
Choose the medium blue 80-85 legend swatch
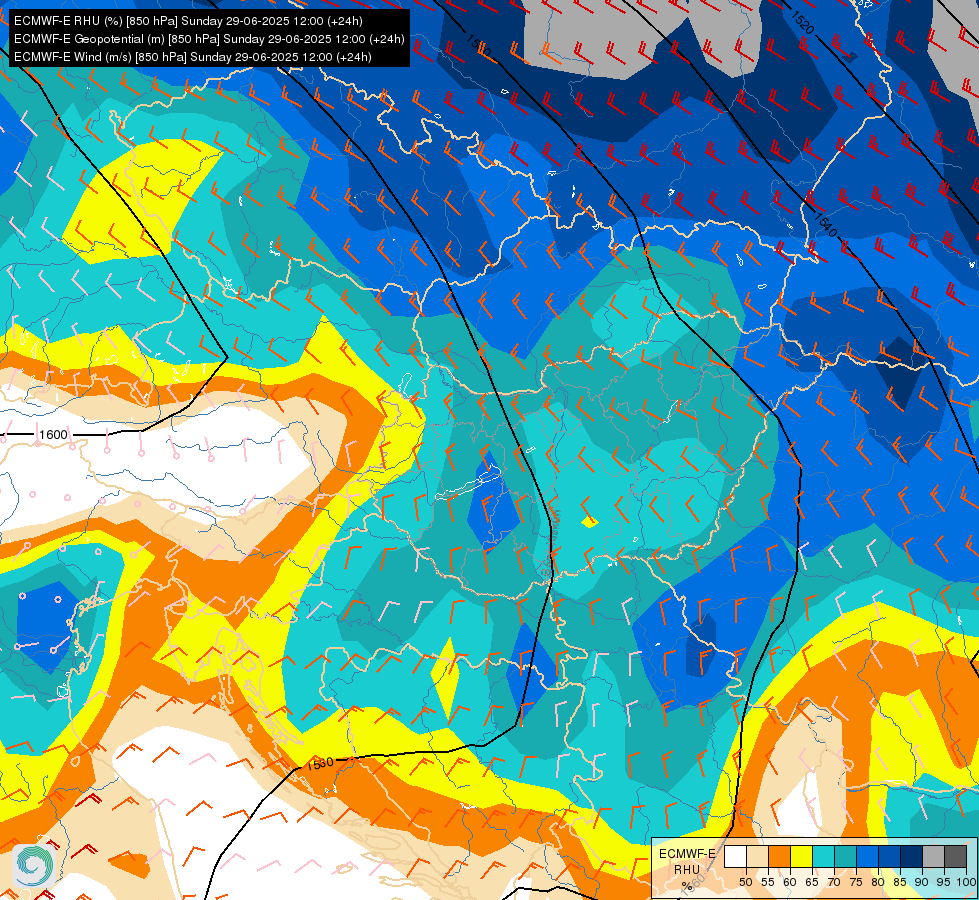[x=889, y=856]
